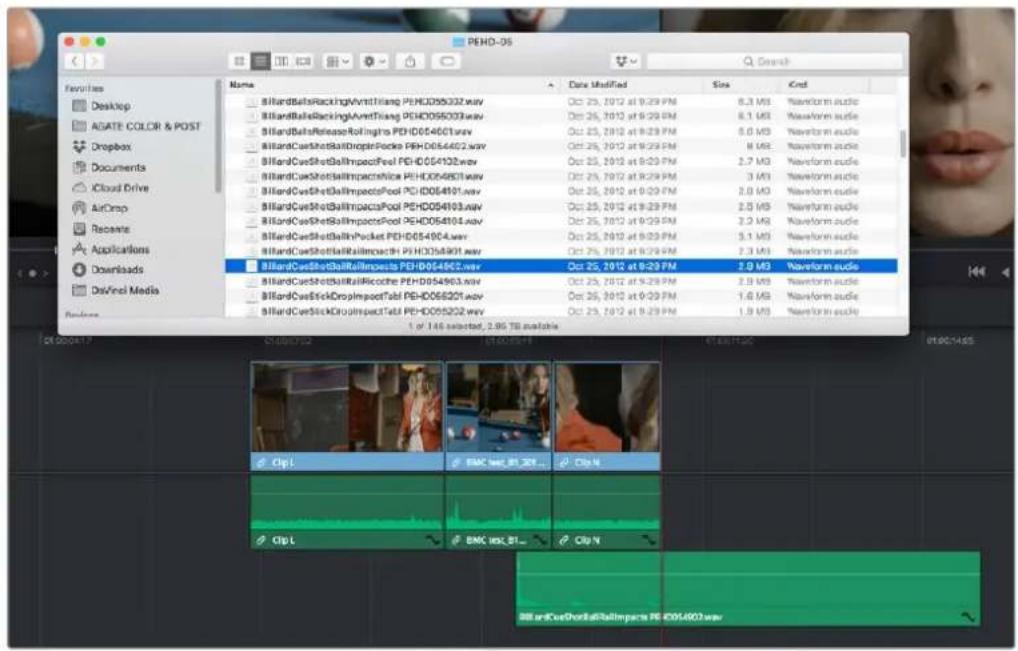The width and height of the screenshot is (1018, 651).
Task: Select file BilliardBallsRackingMvmtTriang PEHD055002.wav
Action: (561, 101)
